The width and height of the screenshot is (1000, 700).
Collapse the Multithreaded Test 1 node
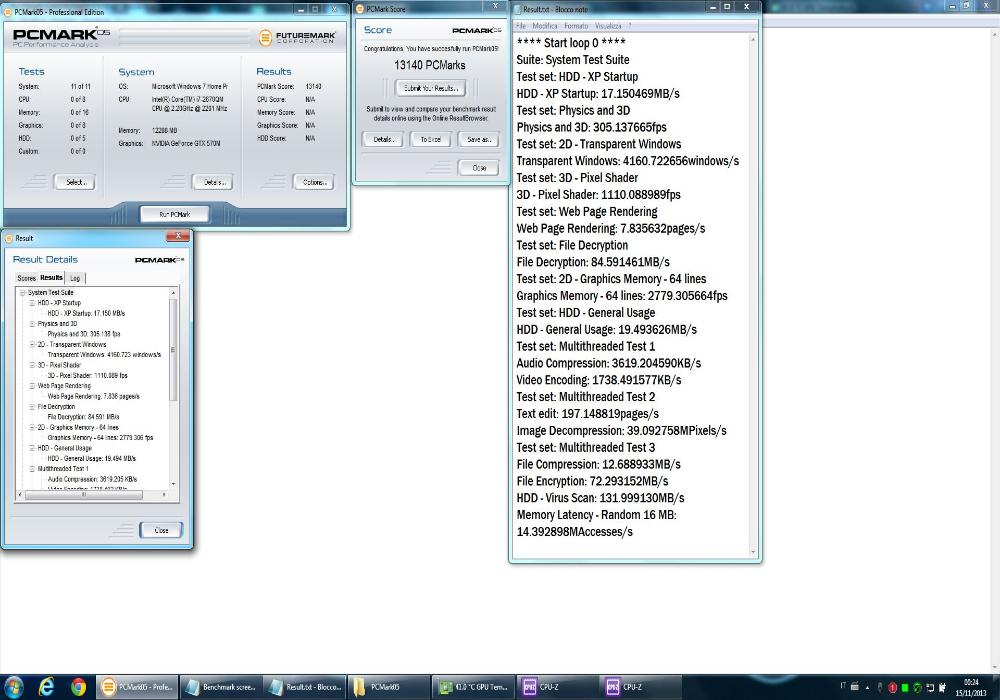point(32,469)
